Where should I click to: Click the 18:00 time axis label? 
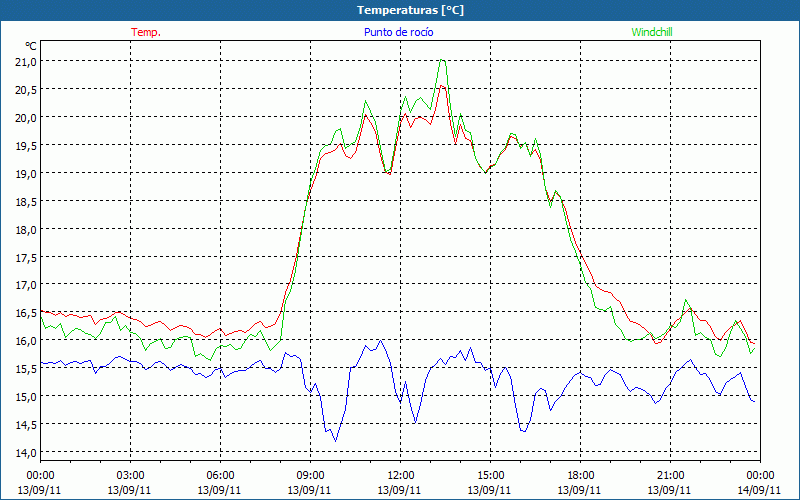click(x=580, y=476)
